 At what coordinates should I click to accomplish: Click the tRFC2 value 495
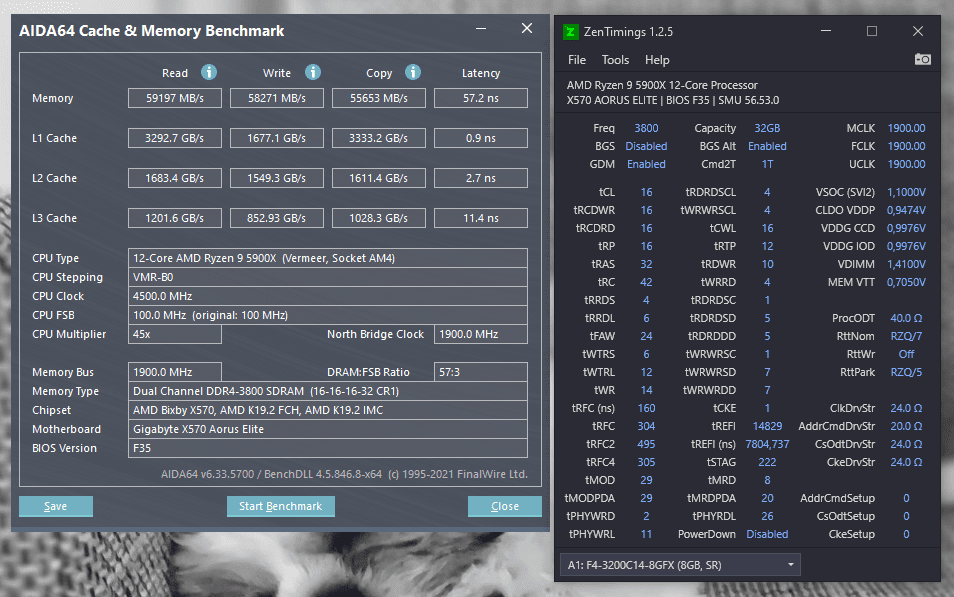[x=646, y=444]
